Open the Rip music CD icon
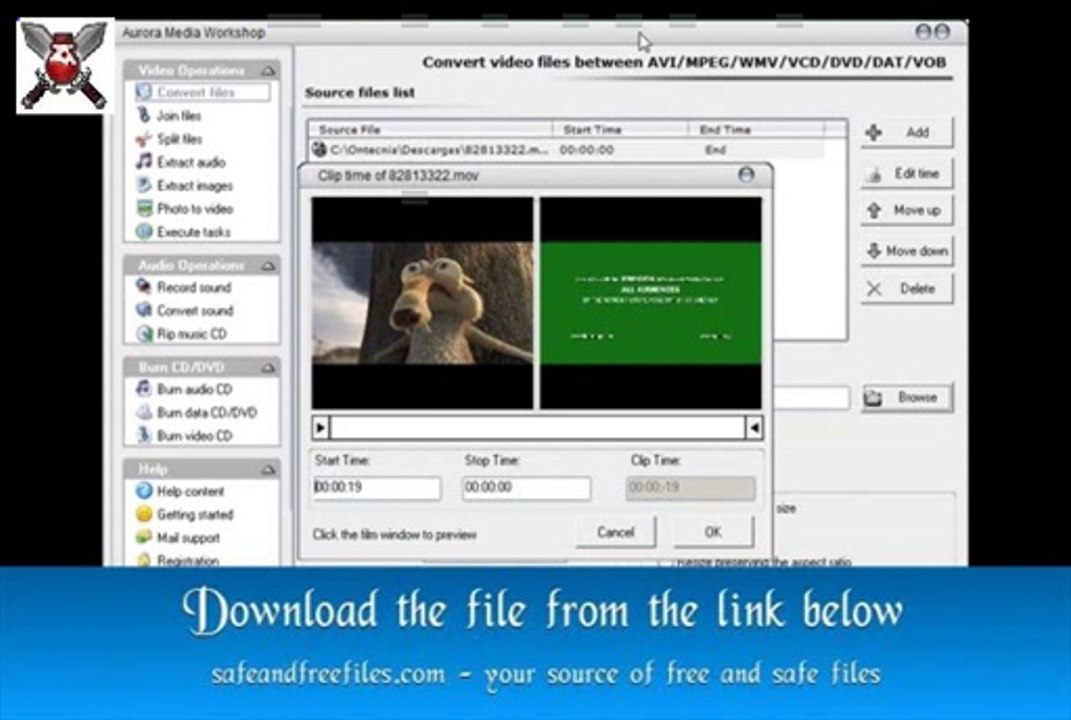The width and height of the screenshot is (1071, 720). (x=143, y=333)
